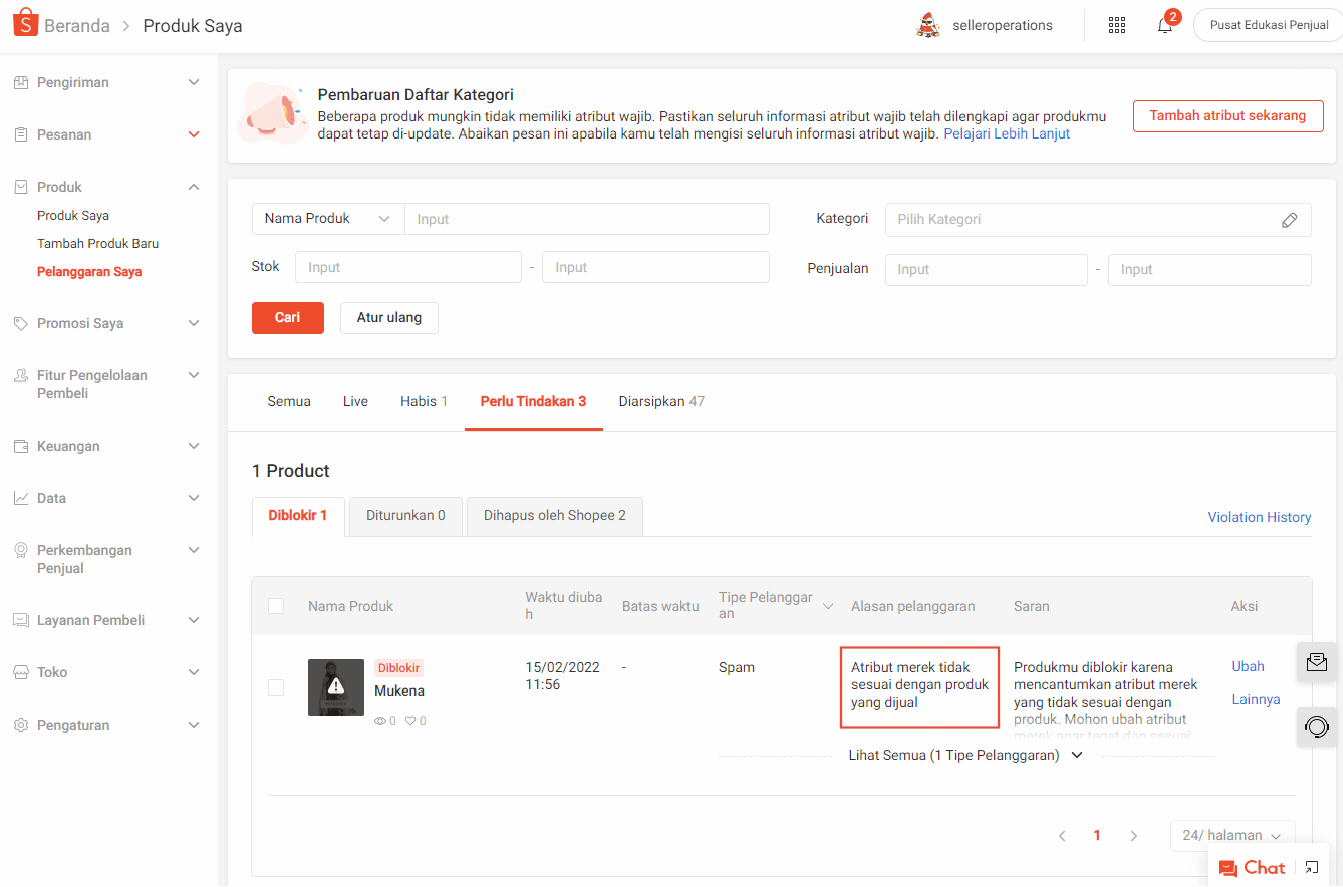Open the Dihapus oleh Shopee 2 tab

554,515
